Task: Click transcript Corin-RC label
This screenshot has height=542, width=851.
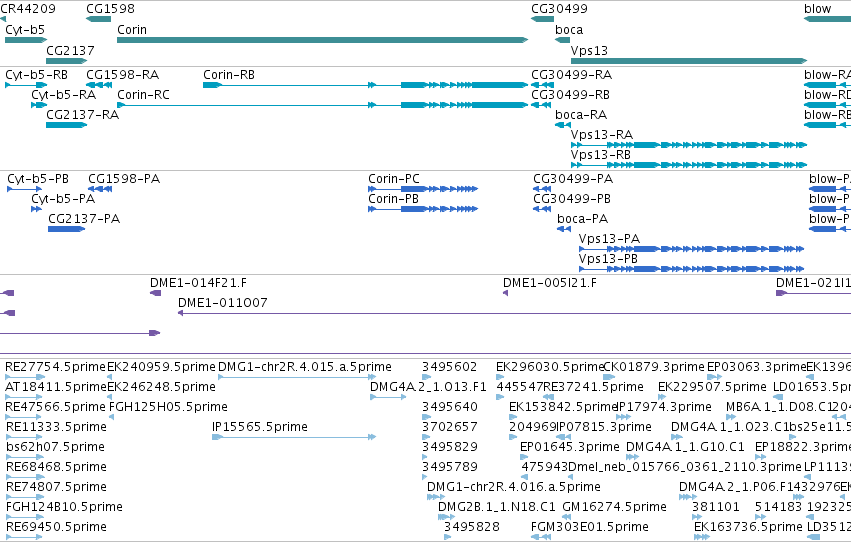Action: point(143,95)
